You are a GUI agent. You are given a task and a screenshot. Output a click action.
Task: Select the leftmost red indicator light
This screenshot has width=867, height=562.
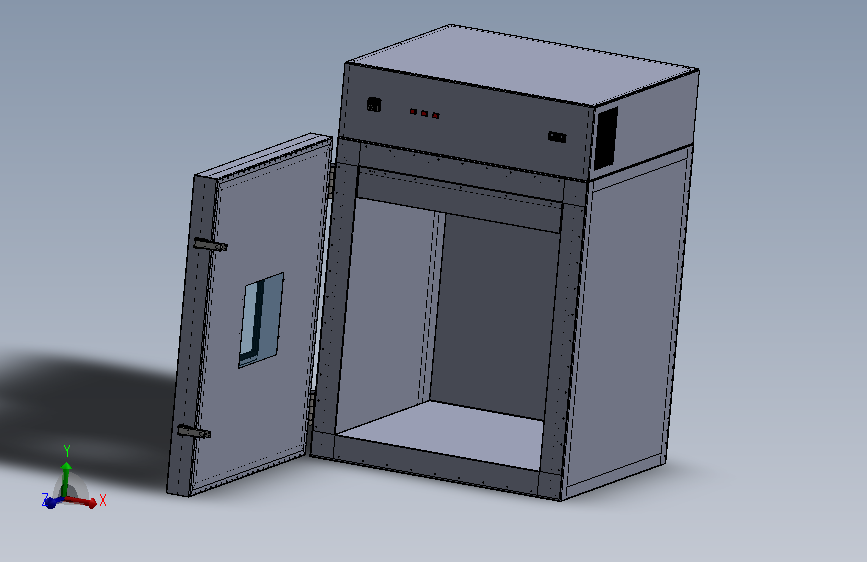(413, 111)
